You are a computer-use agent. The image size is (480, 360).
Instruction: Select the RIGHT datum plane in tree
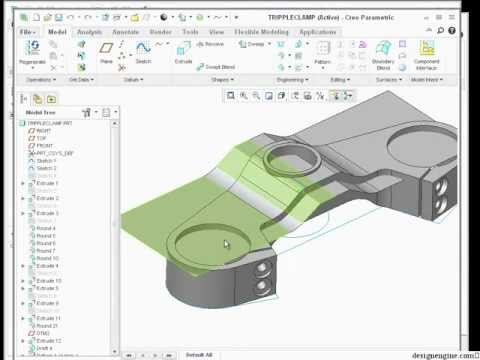pyautogui.click(x=40, y=131)
